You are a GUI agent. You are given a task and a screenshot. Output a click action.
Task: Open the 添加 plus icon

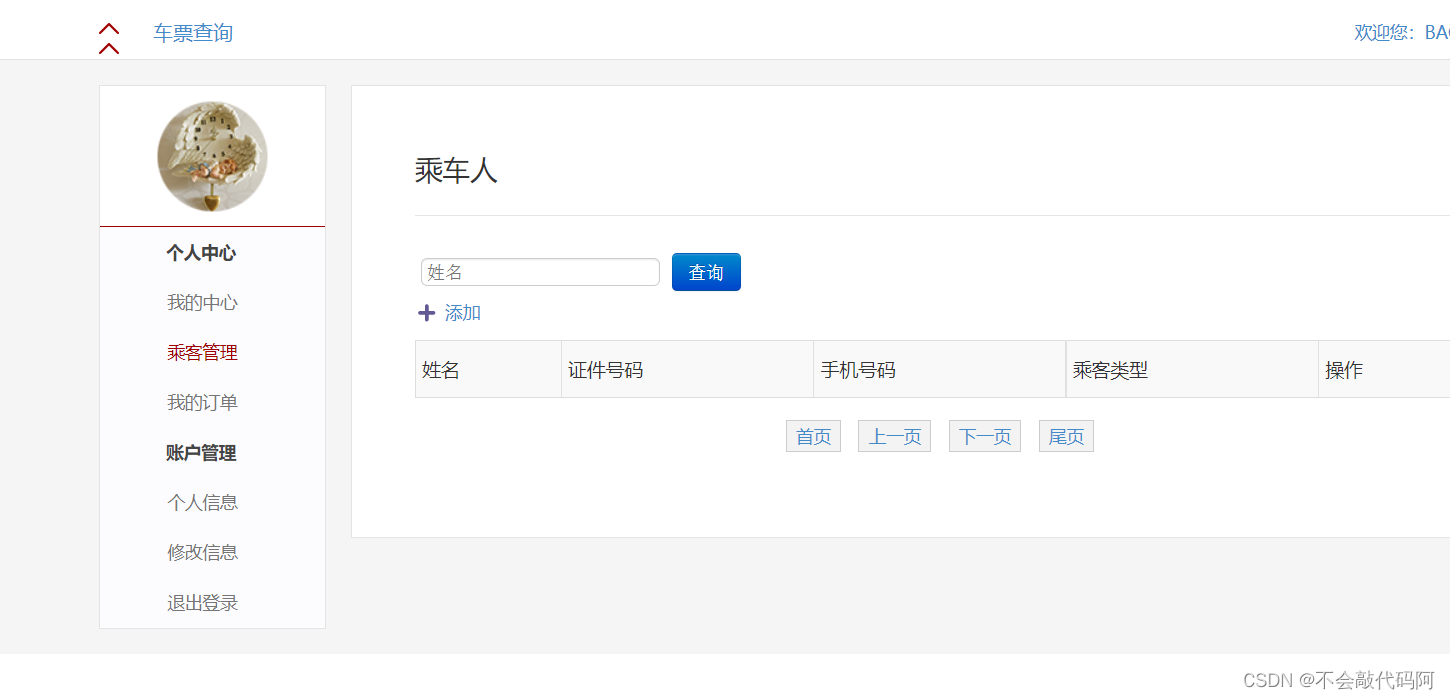(427, 312)
